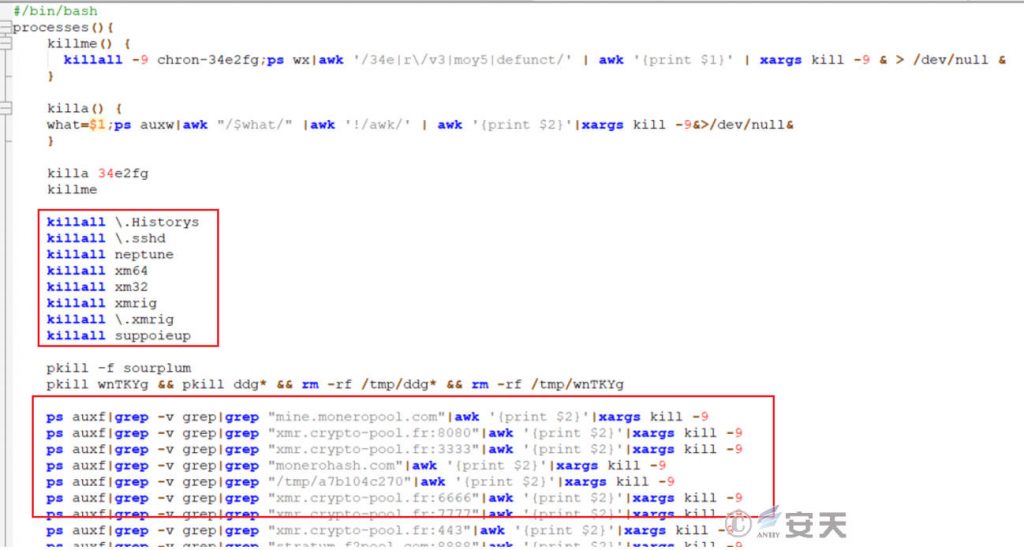Click the killall \.sshd line
The width and height of the screenshot is (1024, 550).
(106, 238)
